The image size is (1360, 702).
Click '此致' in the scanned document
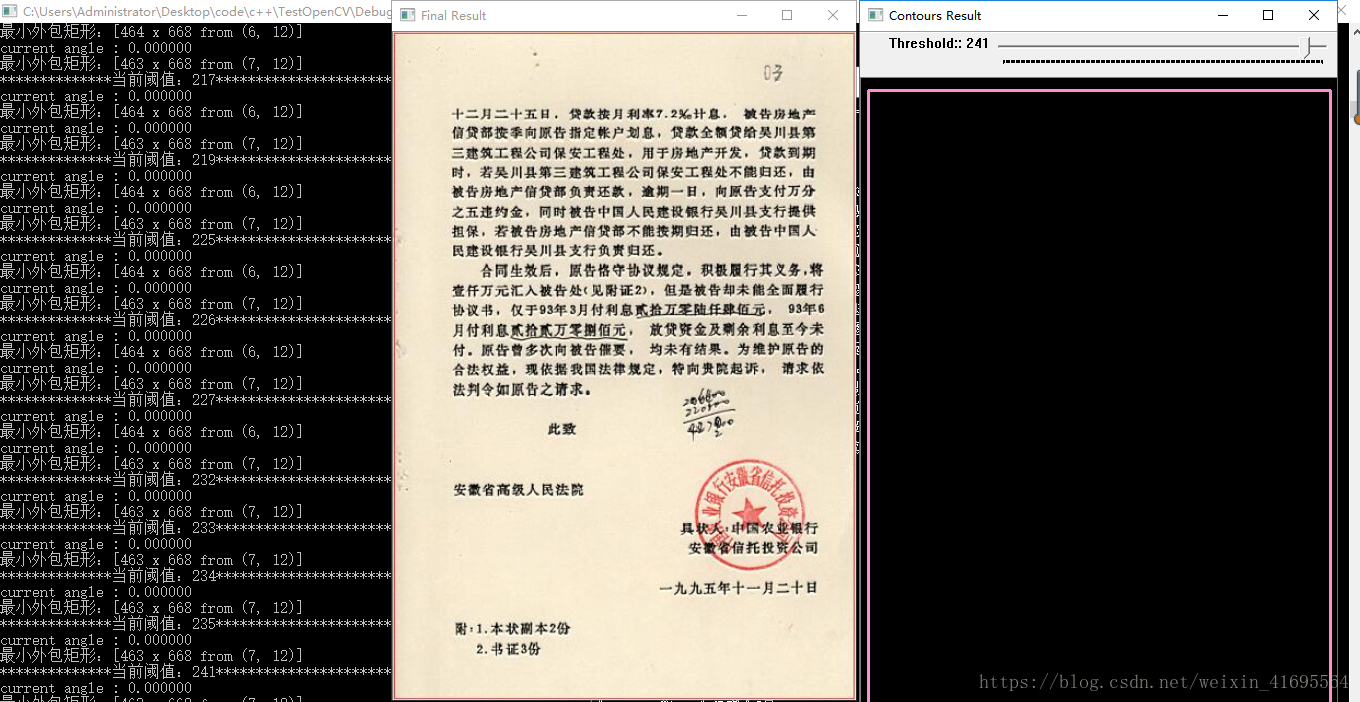tap(562, 429)
